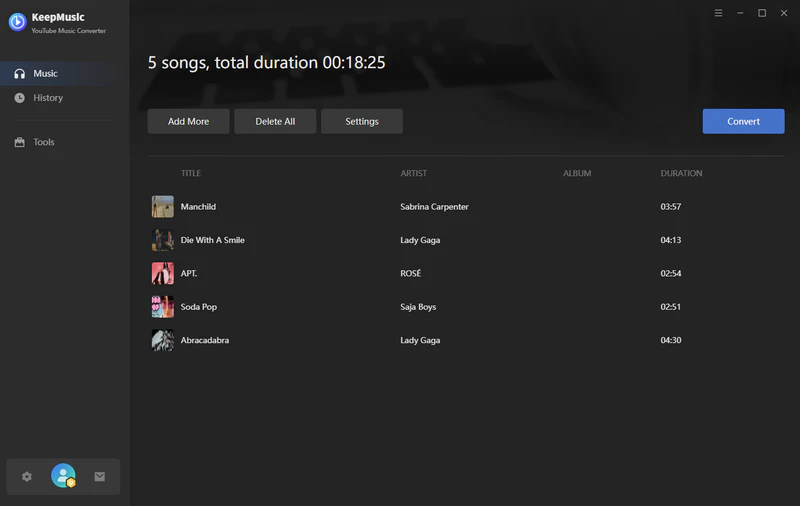Click the DURATION column header
800x506 pixels.
pyautogui.click(x=681, y=173)
